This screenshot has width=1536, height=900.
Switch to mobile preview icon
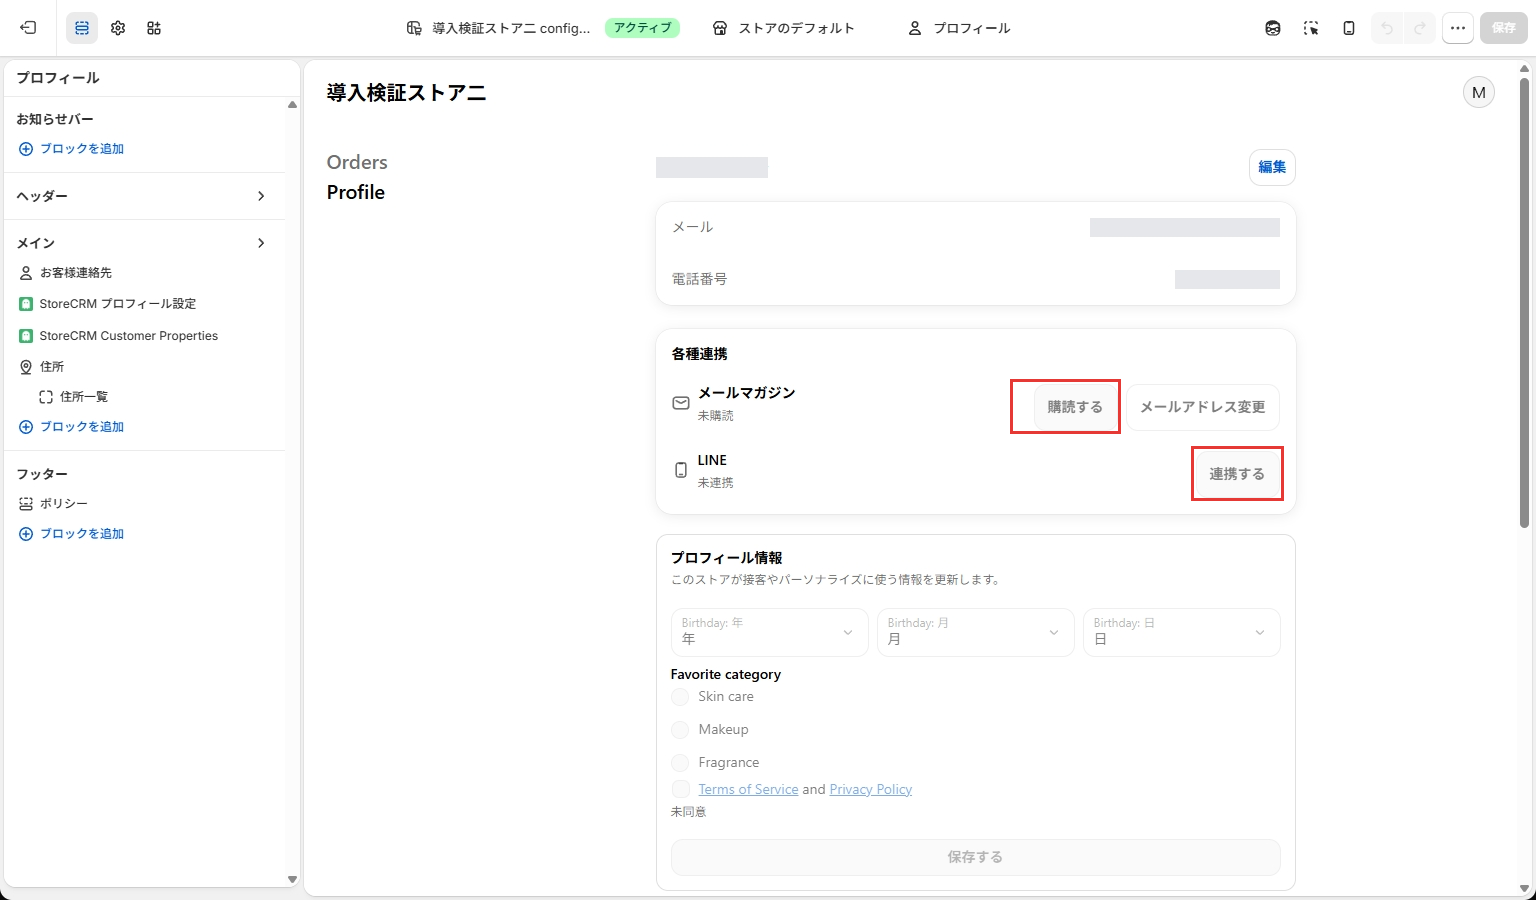(x=1349, y=28)
